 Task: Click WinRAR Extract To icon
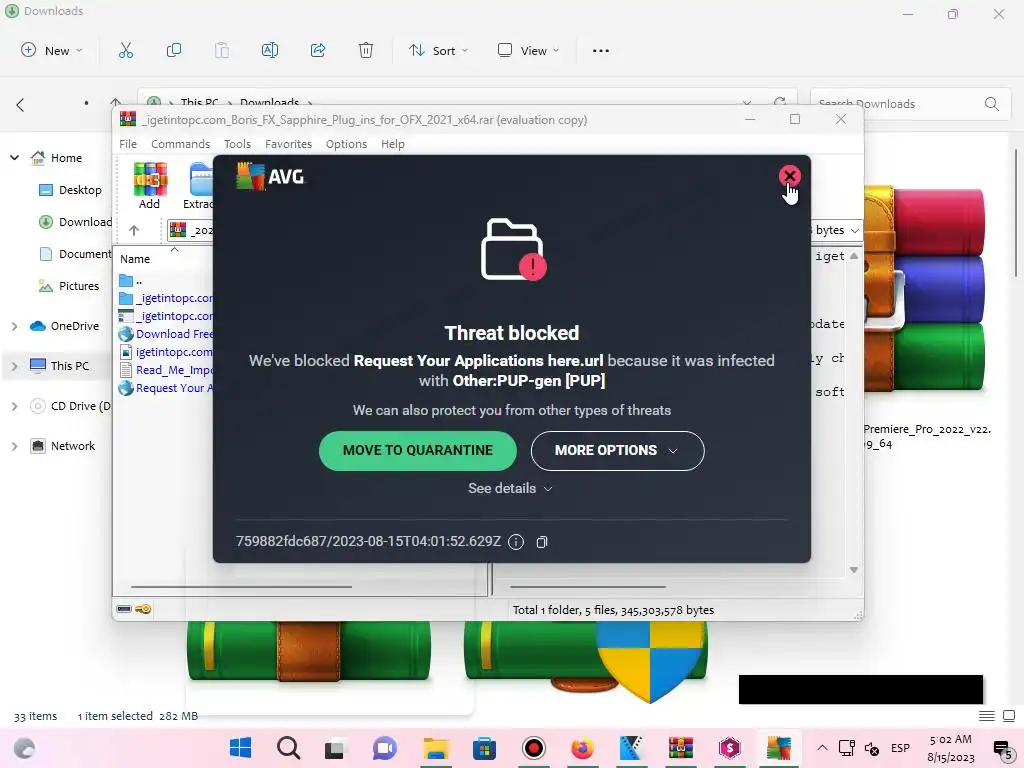tap(199, 186)
